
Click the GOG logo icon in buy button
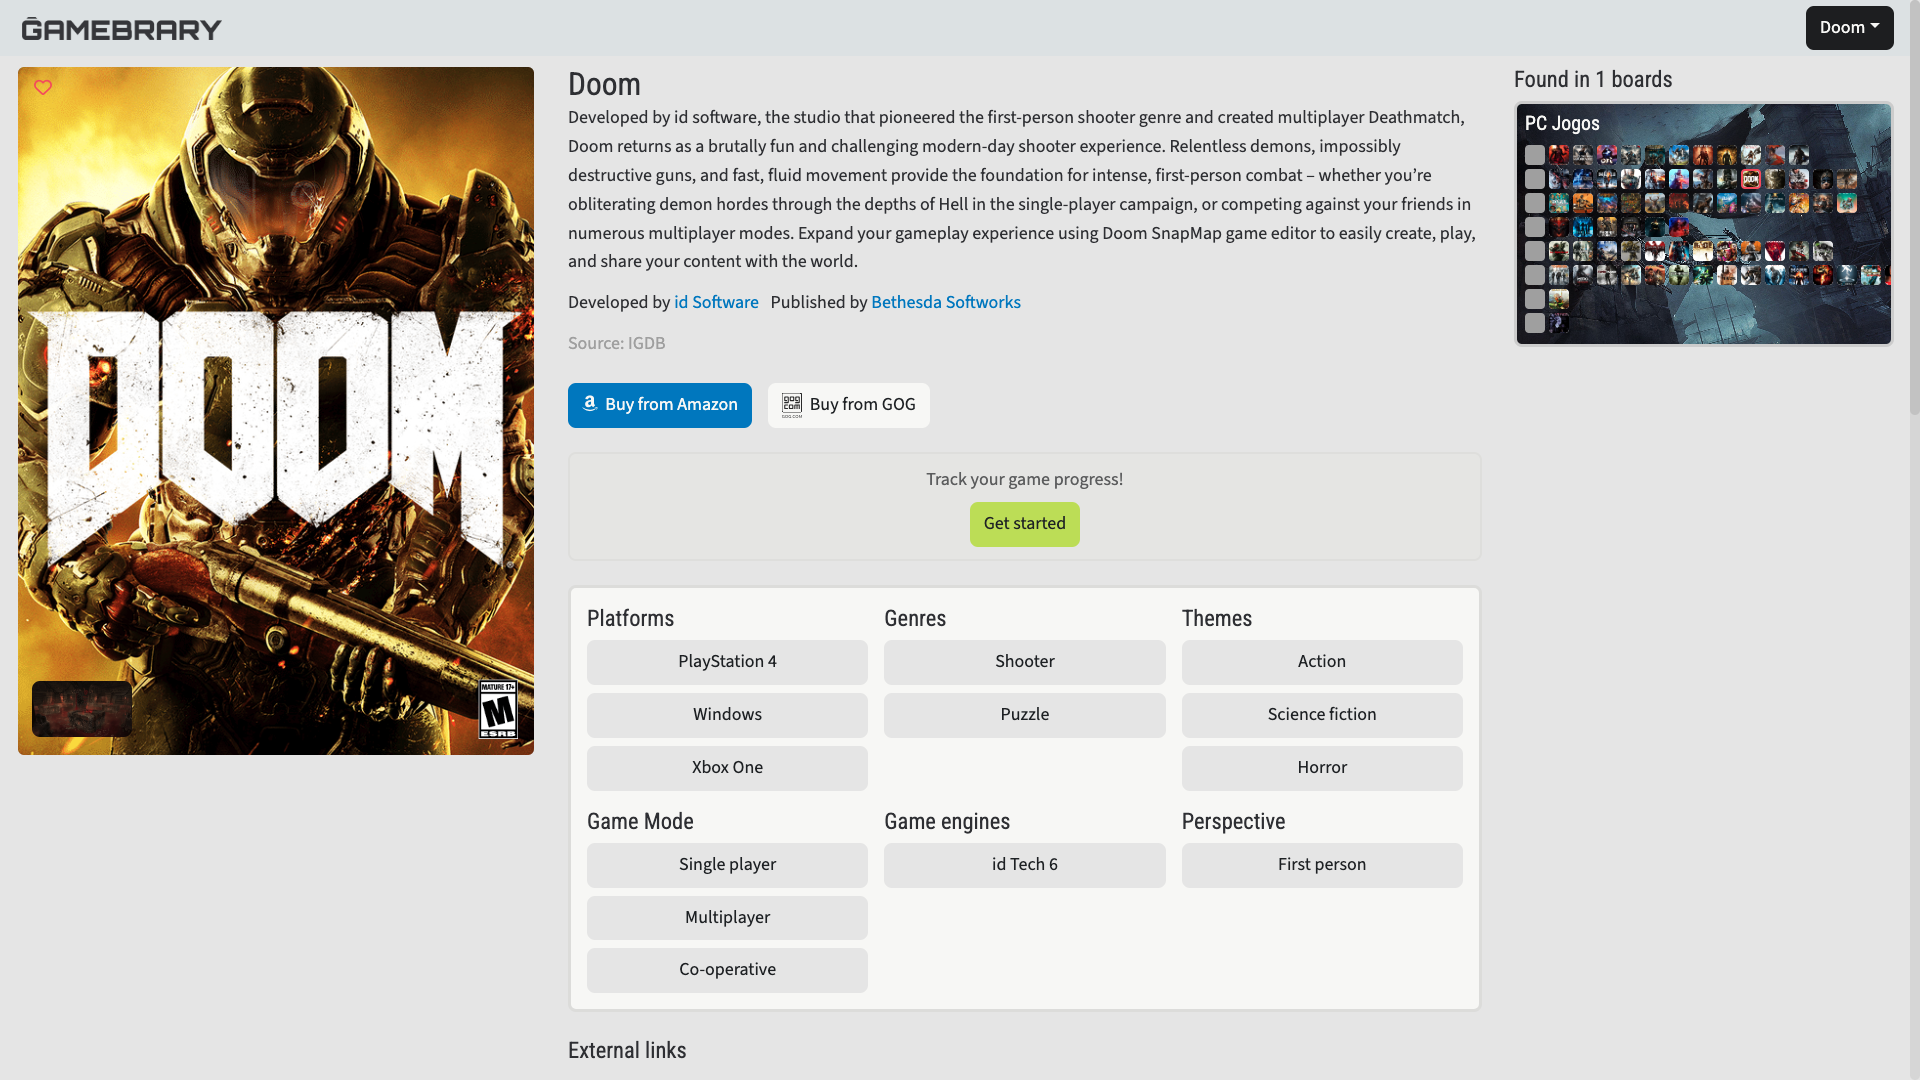pos(792,405)
